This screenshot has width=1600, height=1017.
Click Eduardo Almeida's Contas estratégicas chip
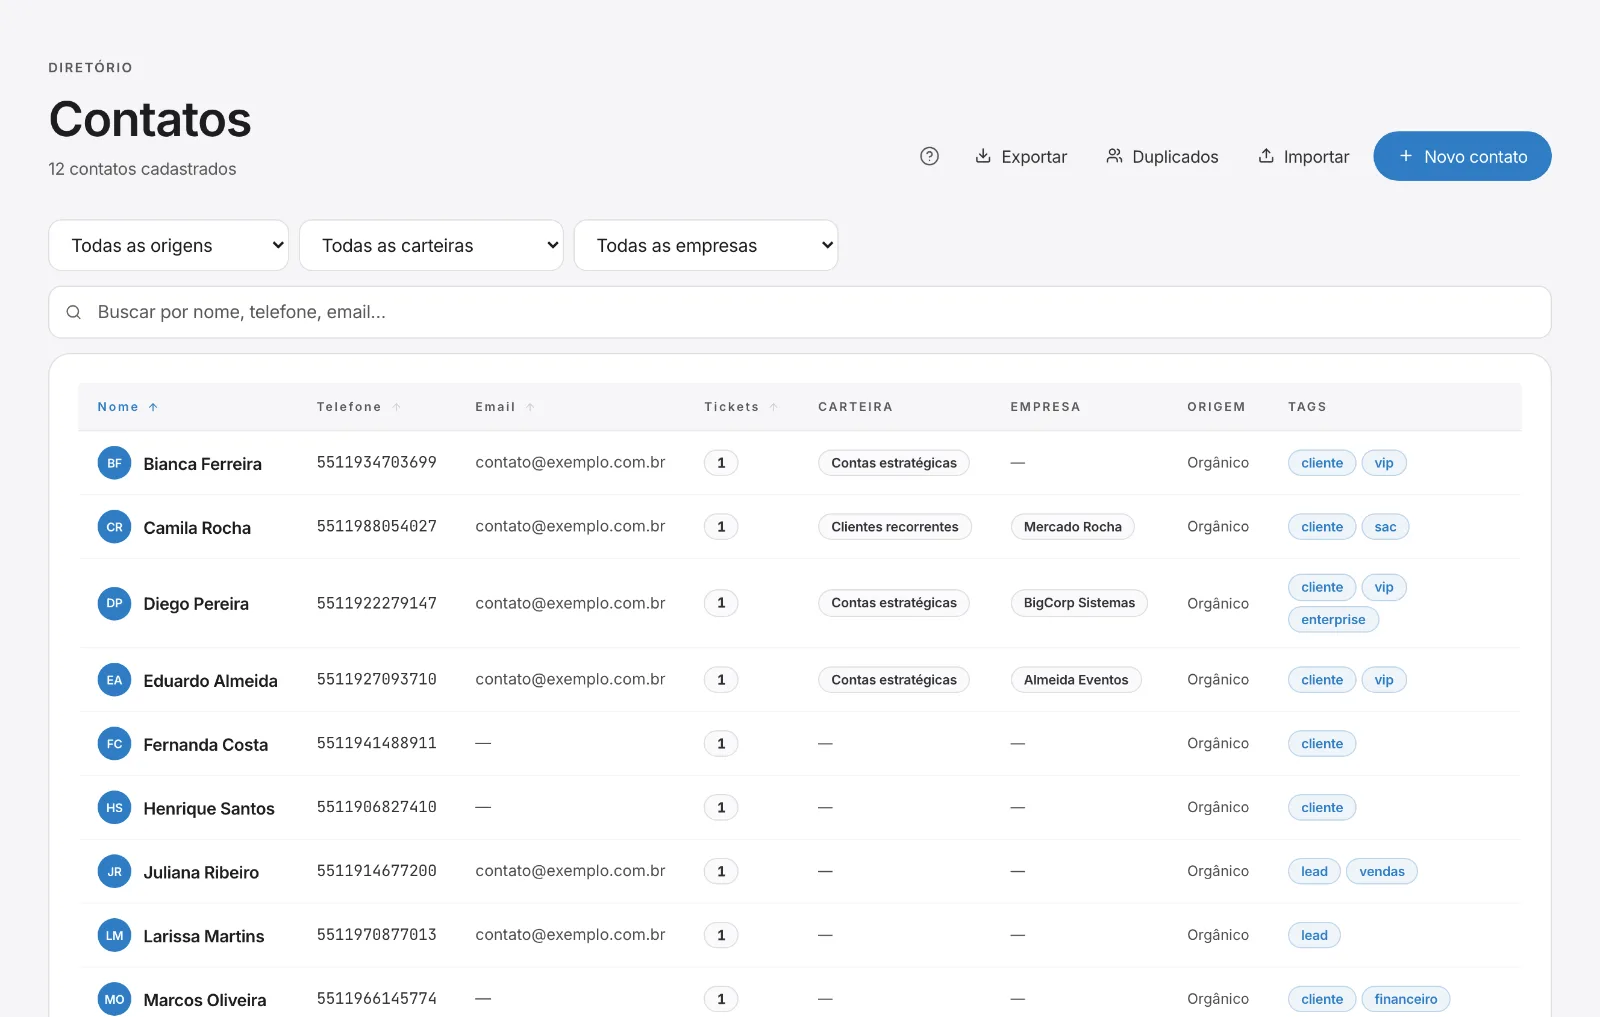pyautogui.click(x=894, y=680)
